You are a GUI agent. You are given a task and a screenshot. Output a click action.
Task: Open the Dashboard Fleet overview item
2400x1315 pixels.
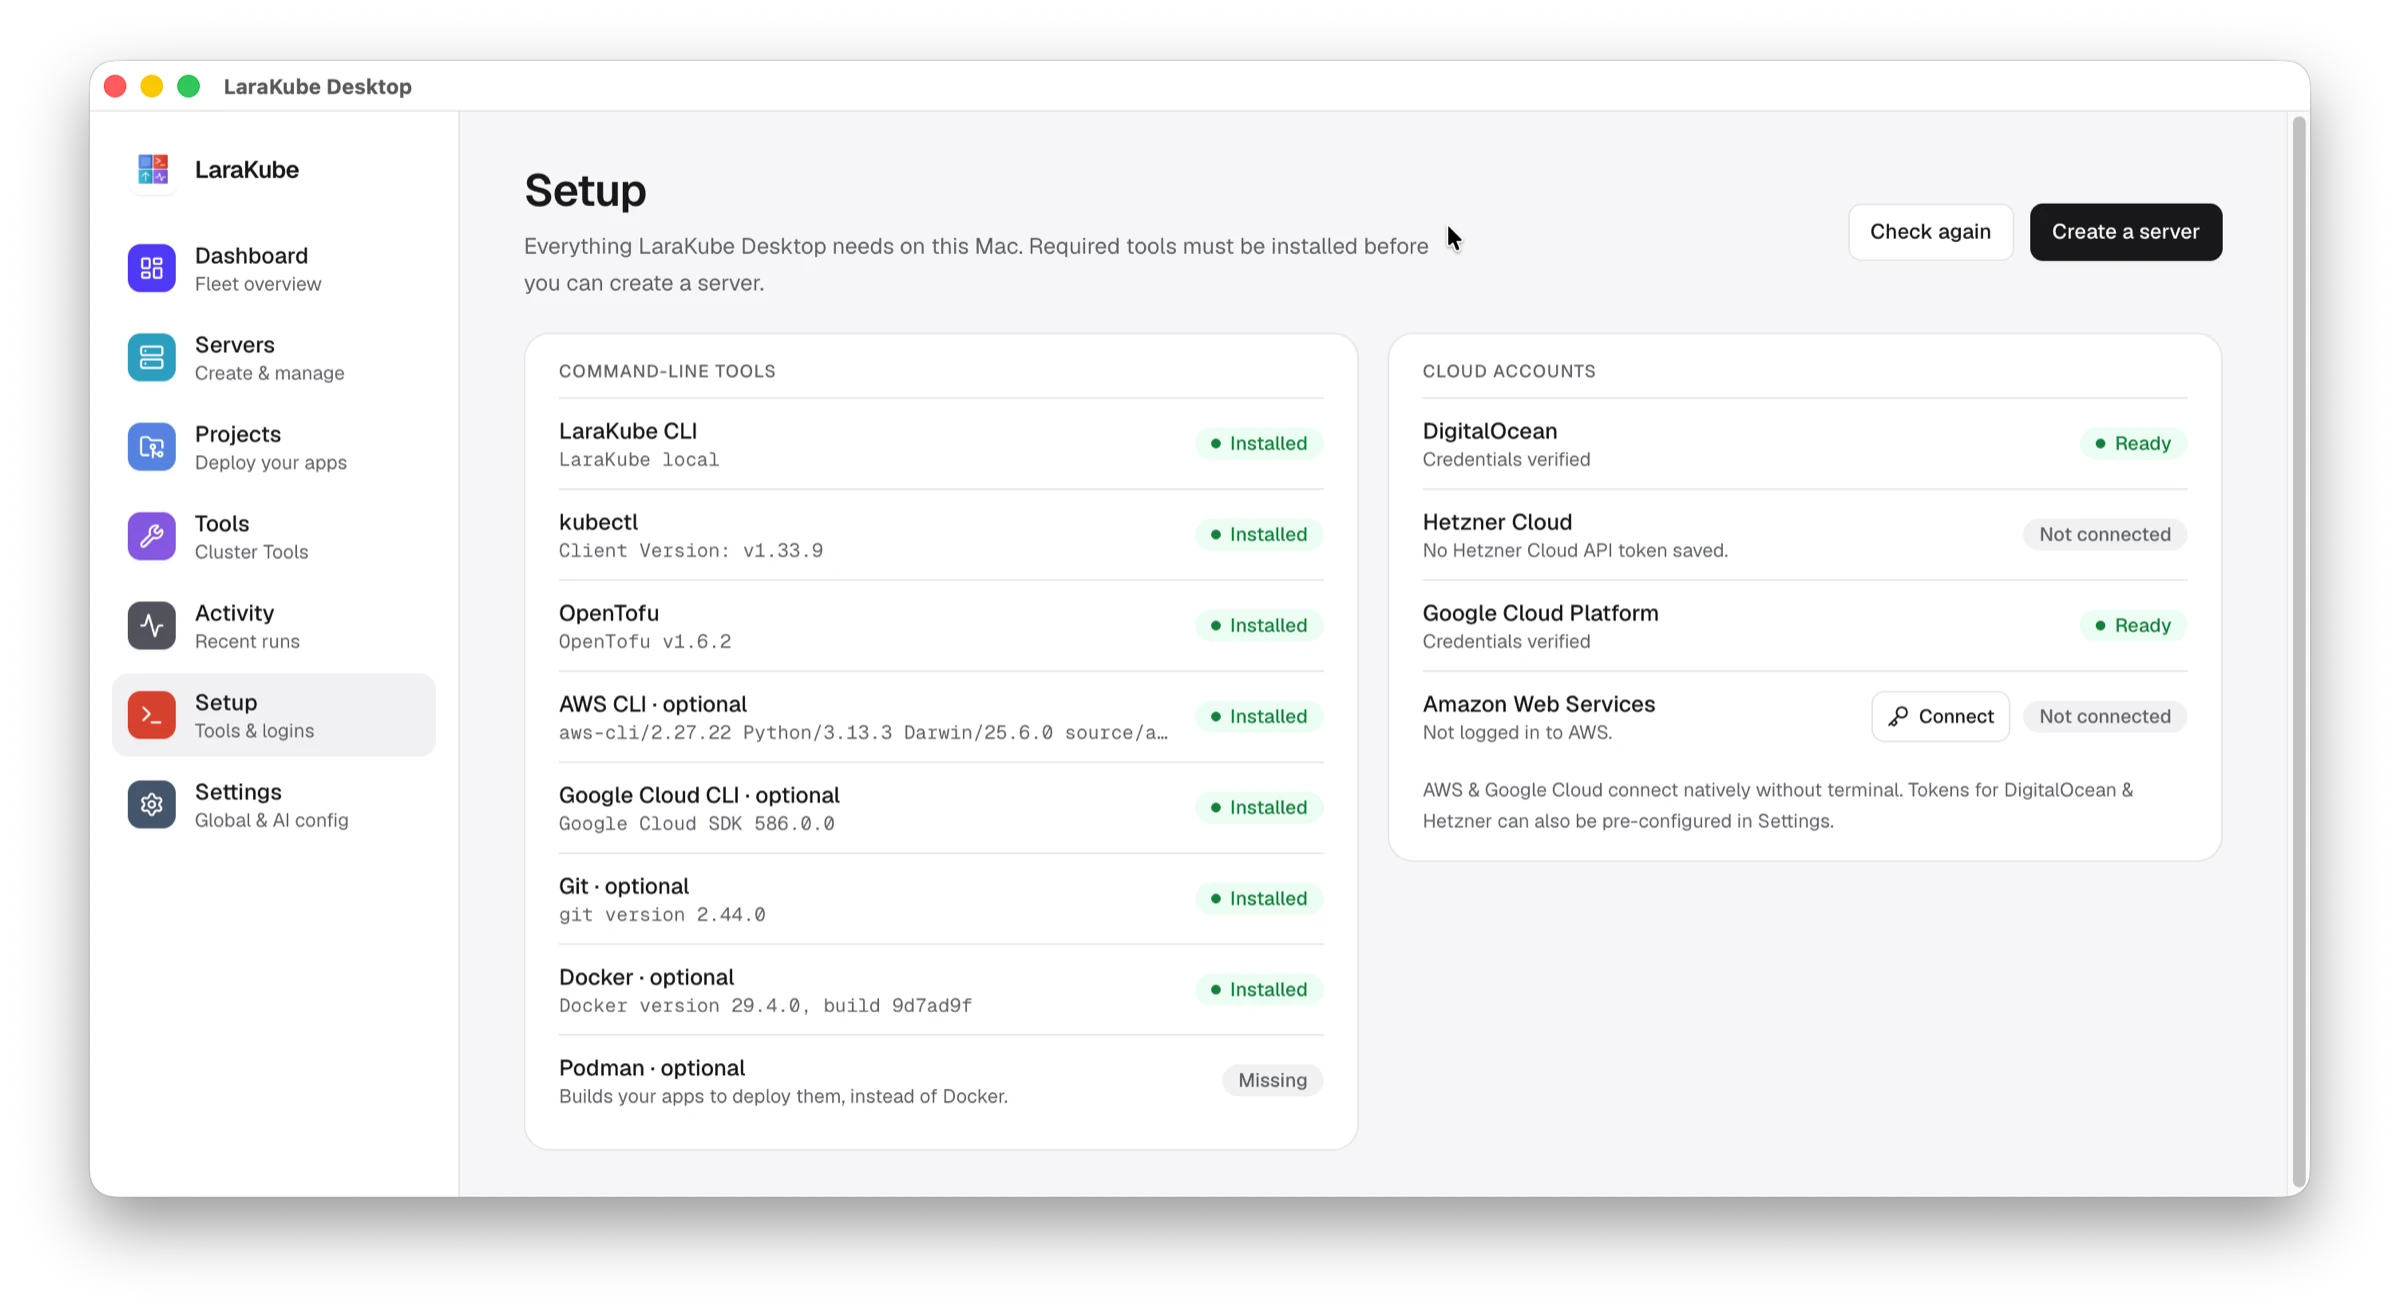(274, 268)
